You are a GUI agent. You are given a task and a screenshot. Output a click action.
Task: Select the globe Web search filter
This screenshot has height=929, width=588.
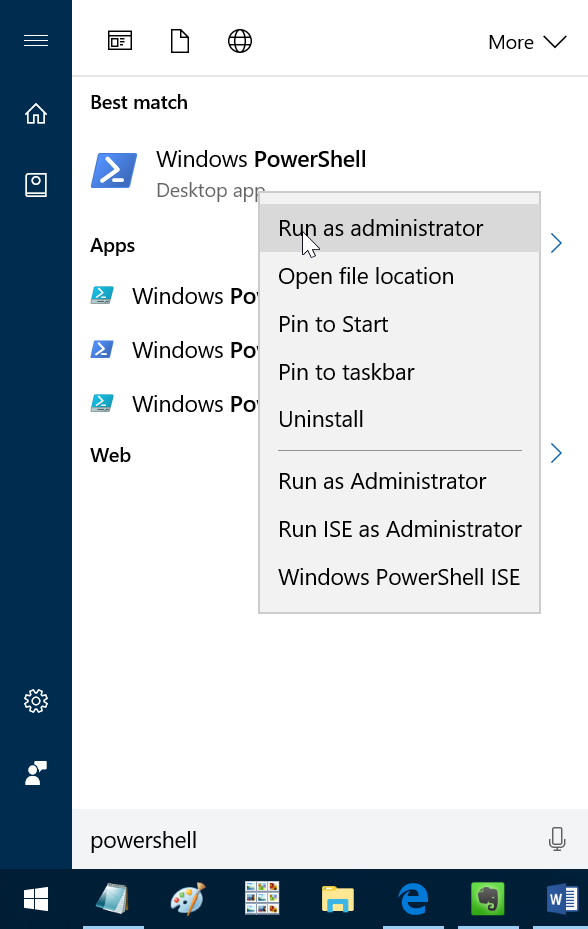point(239,41)
